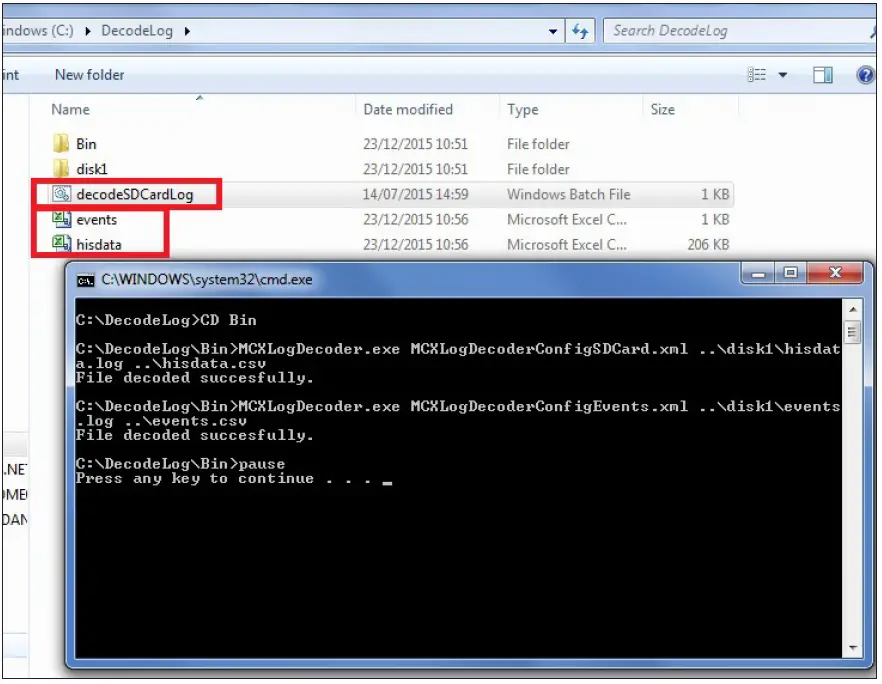
Task: Open the address bar history dropdown
Action: point(552,31)
